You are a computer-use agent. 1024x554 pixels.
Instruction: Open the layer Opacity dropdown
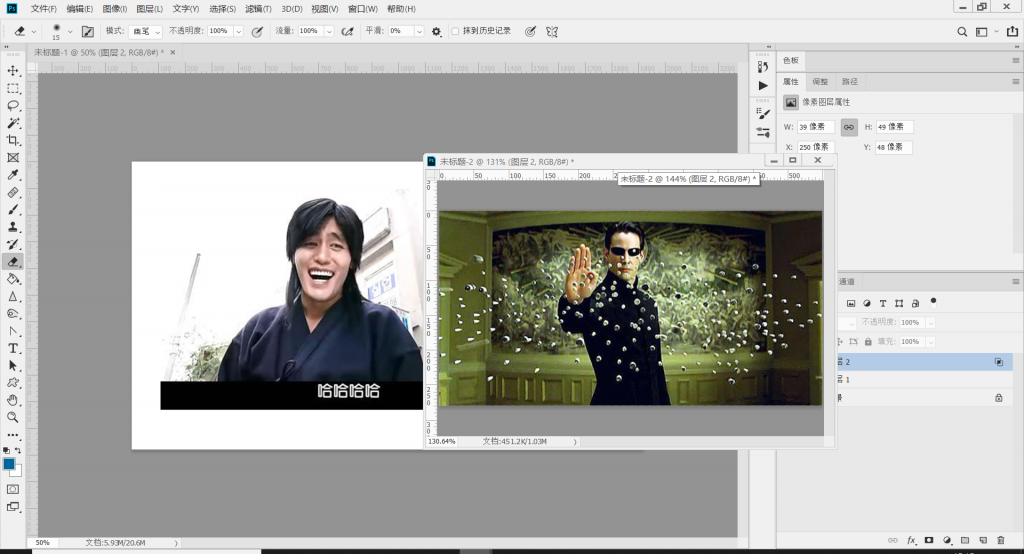(x=931, y=323)
